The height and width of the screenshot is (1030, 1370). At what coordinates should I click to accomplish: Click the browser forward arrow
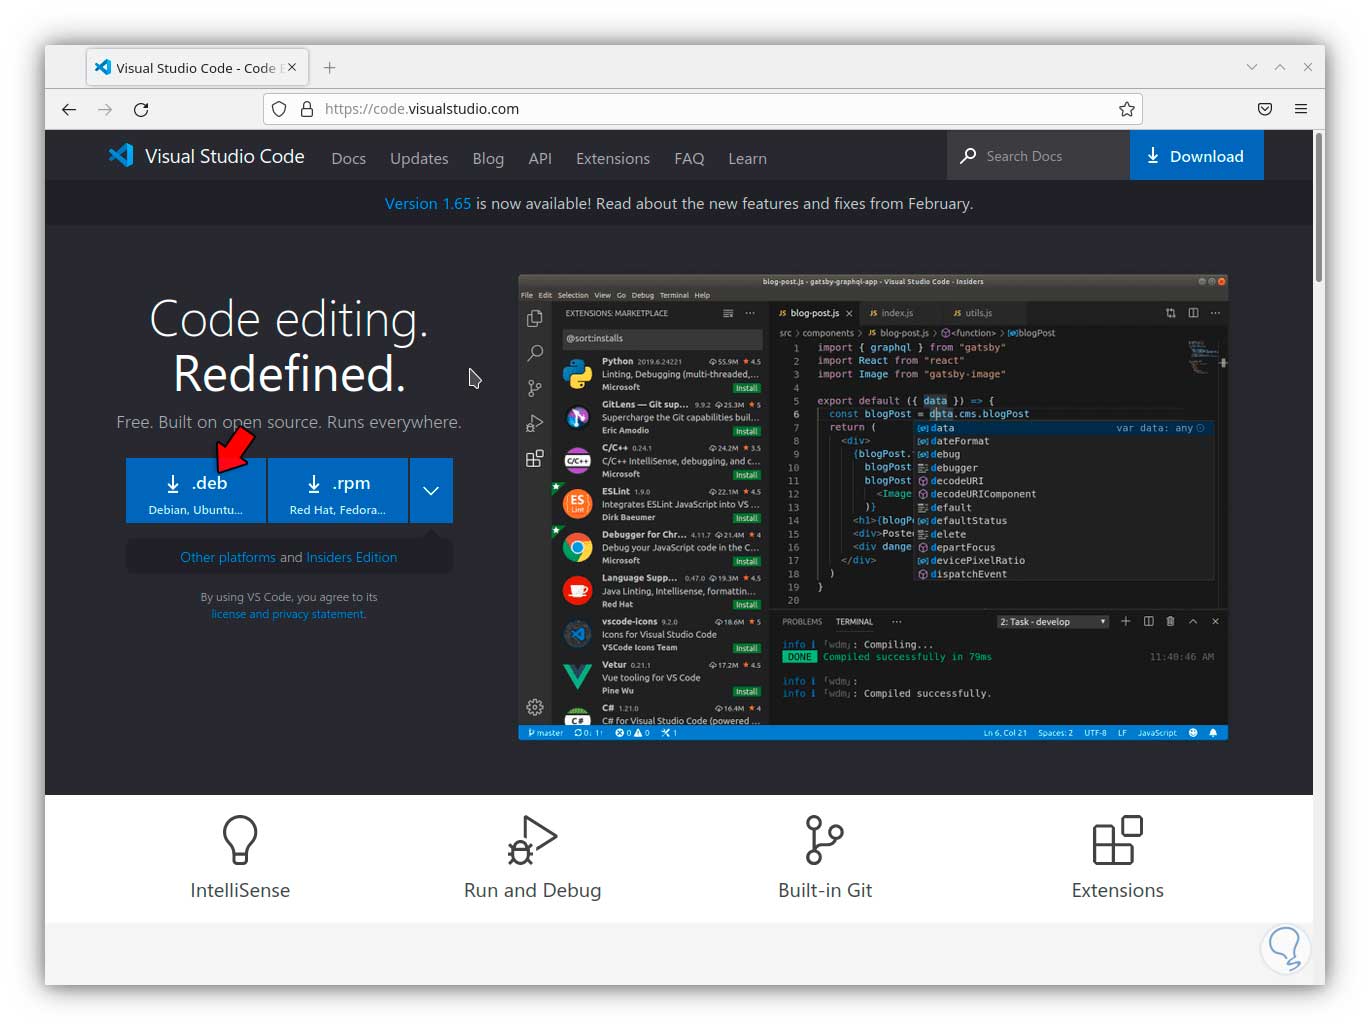tap(105, 109)
